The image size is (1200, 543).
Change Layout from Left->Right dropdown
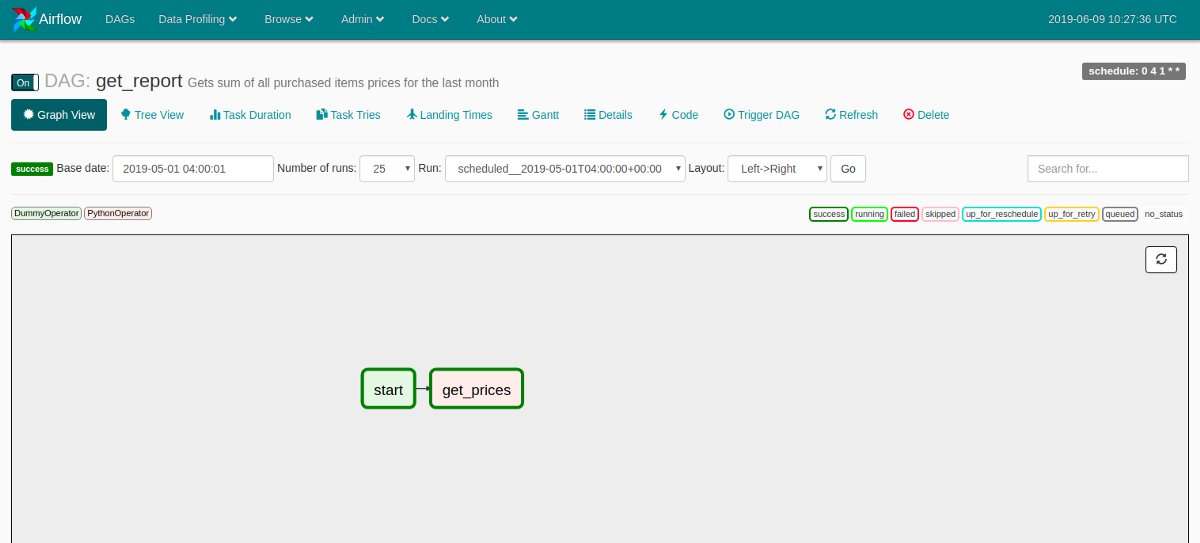point(777,169)
